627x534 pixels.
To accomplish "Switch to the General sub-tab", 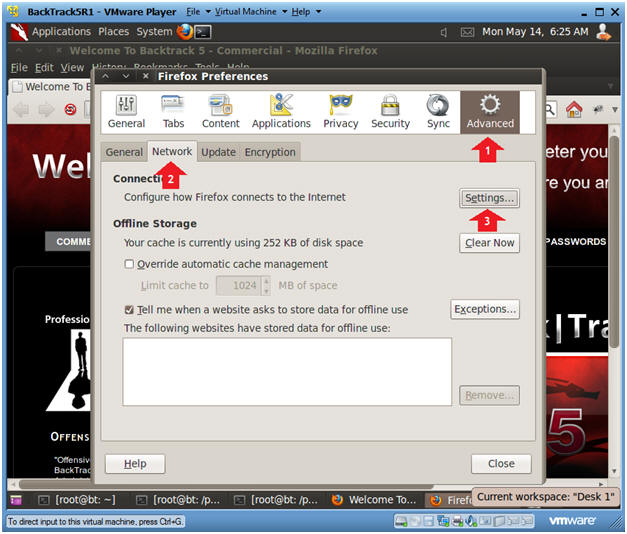I will pos(124,152).
